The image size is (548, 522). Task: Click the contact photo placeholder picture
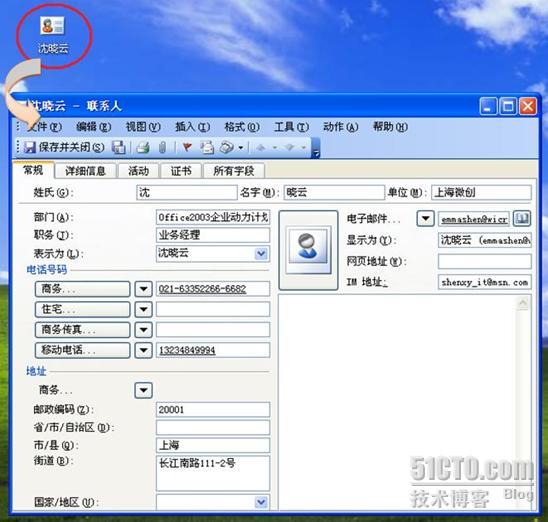[x=308, y=249]
